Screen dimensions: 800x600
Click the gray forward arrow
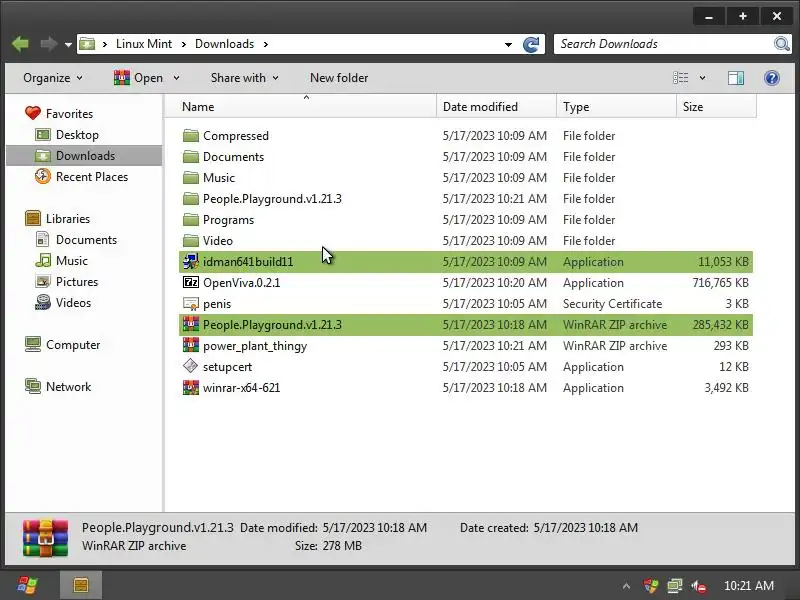(x=48, y=44)
